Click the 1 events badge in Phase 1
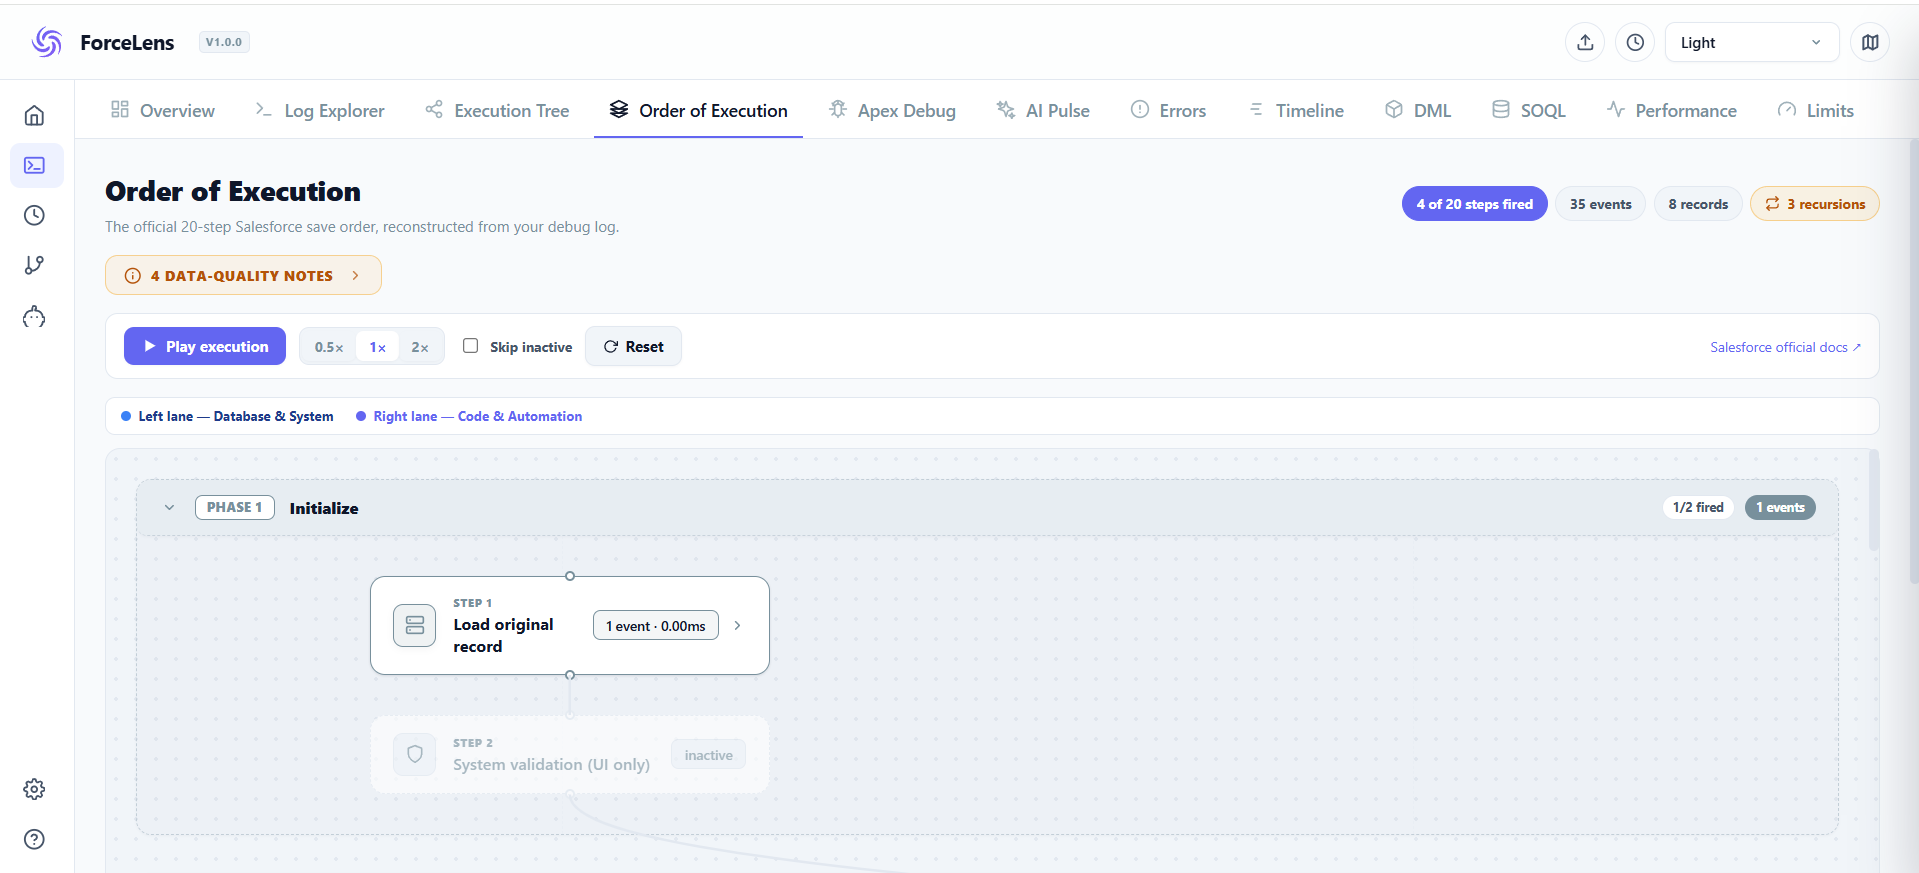1919x873 pixels. click(1780, 507)
